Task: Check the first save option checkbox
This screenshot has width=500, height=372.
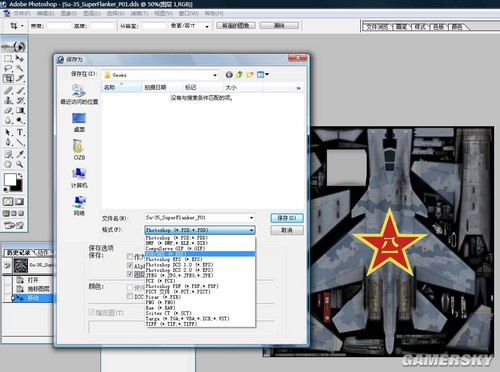Action: point(130,256)
